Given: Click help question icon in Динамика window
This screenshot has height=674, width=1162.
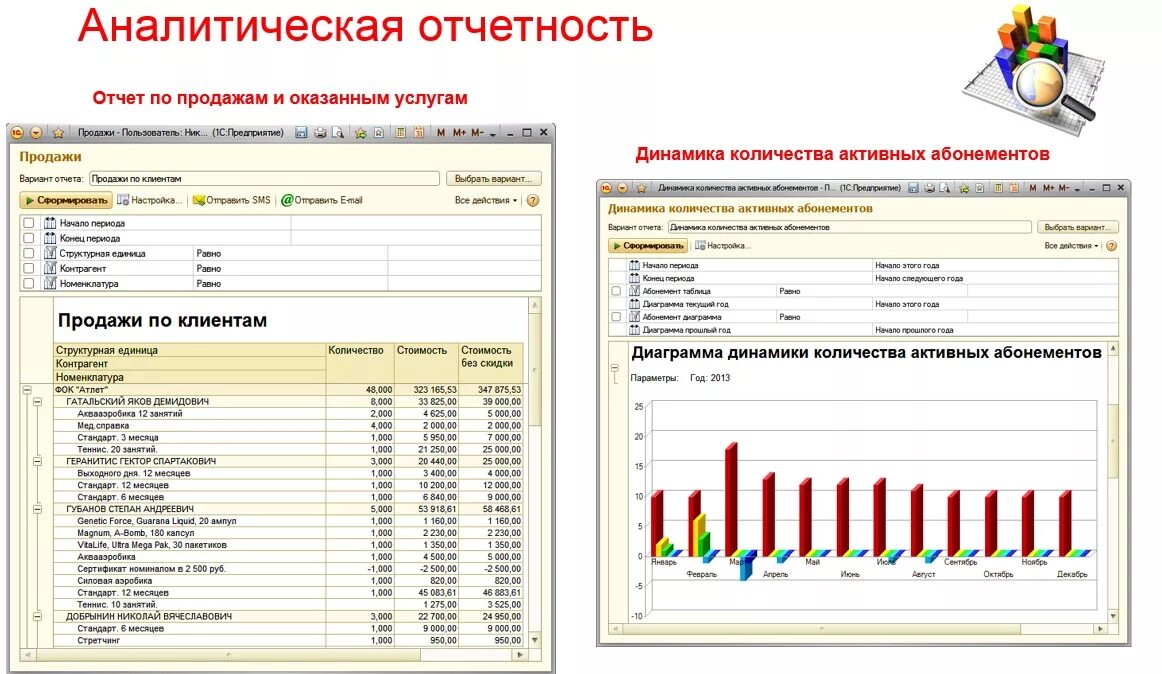Looking at the screenshot, I should click(1112, 245).
